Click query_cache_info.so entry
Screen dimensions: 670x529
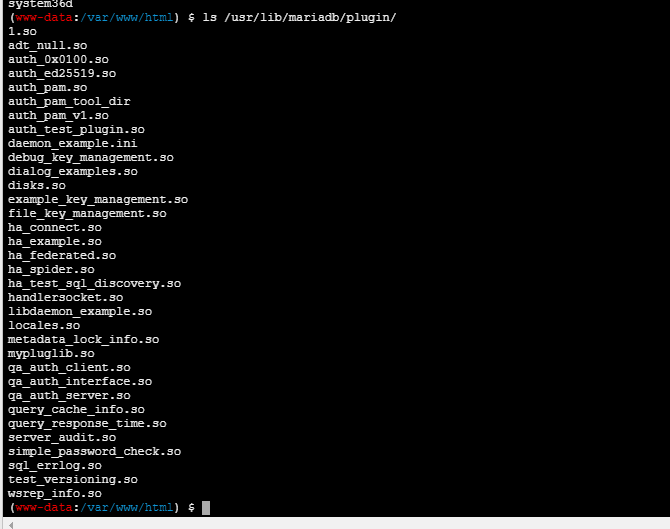(x=76, y=410)
